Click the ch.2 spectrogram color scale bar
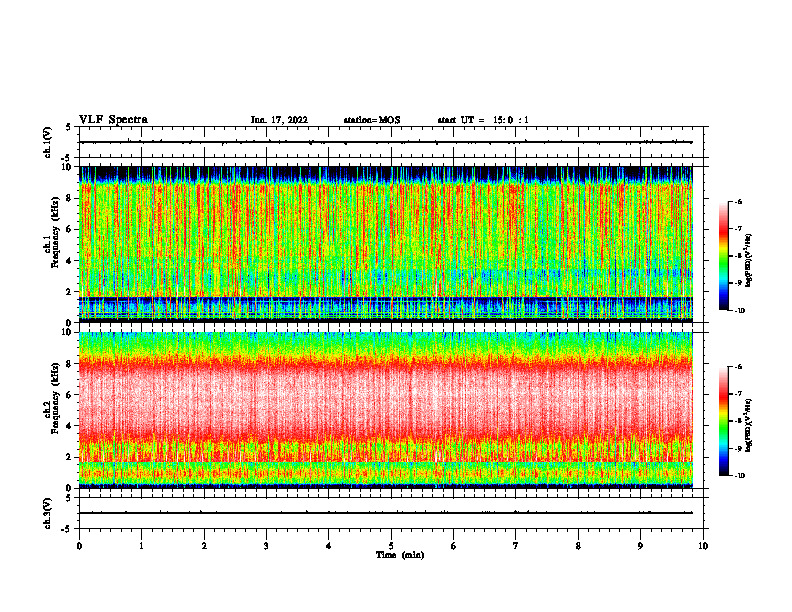Image resolution: width=792 pixels, height=612 pixels. click(x=723, y=421)
